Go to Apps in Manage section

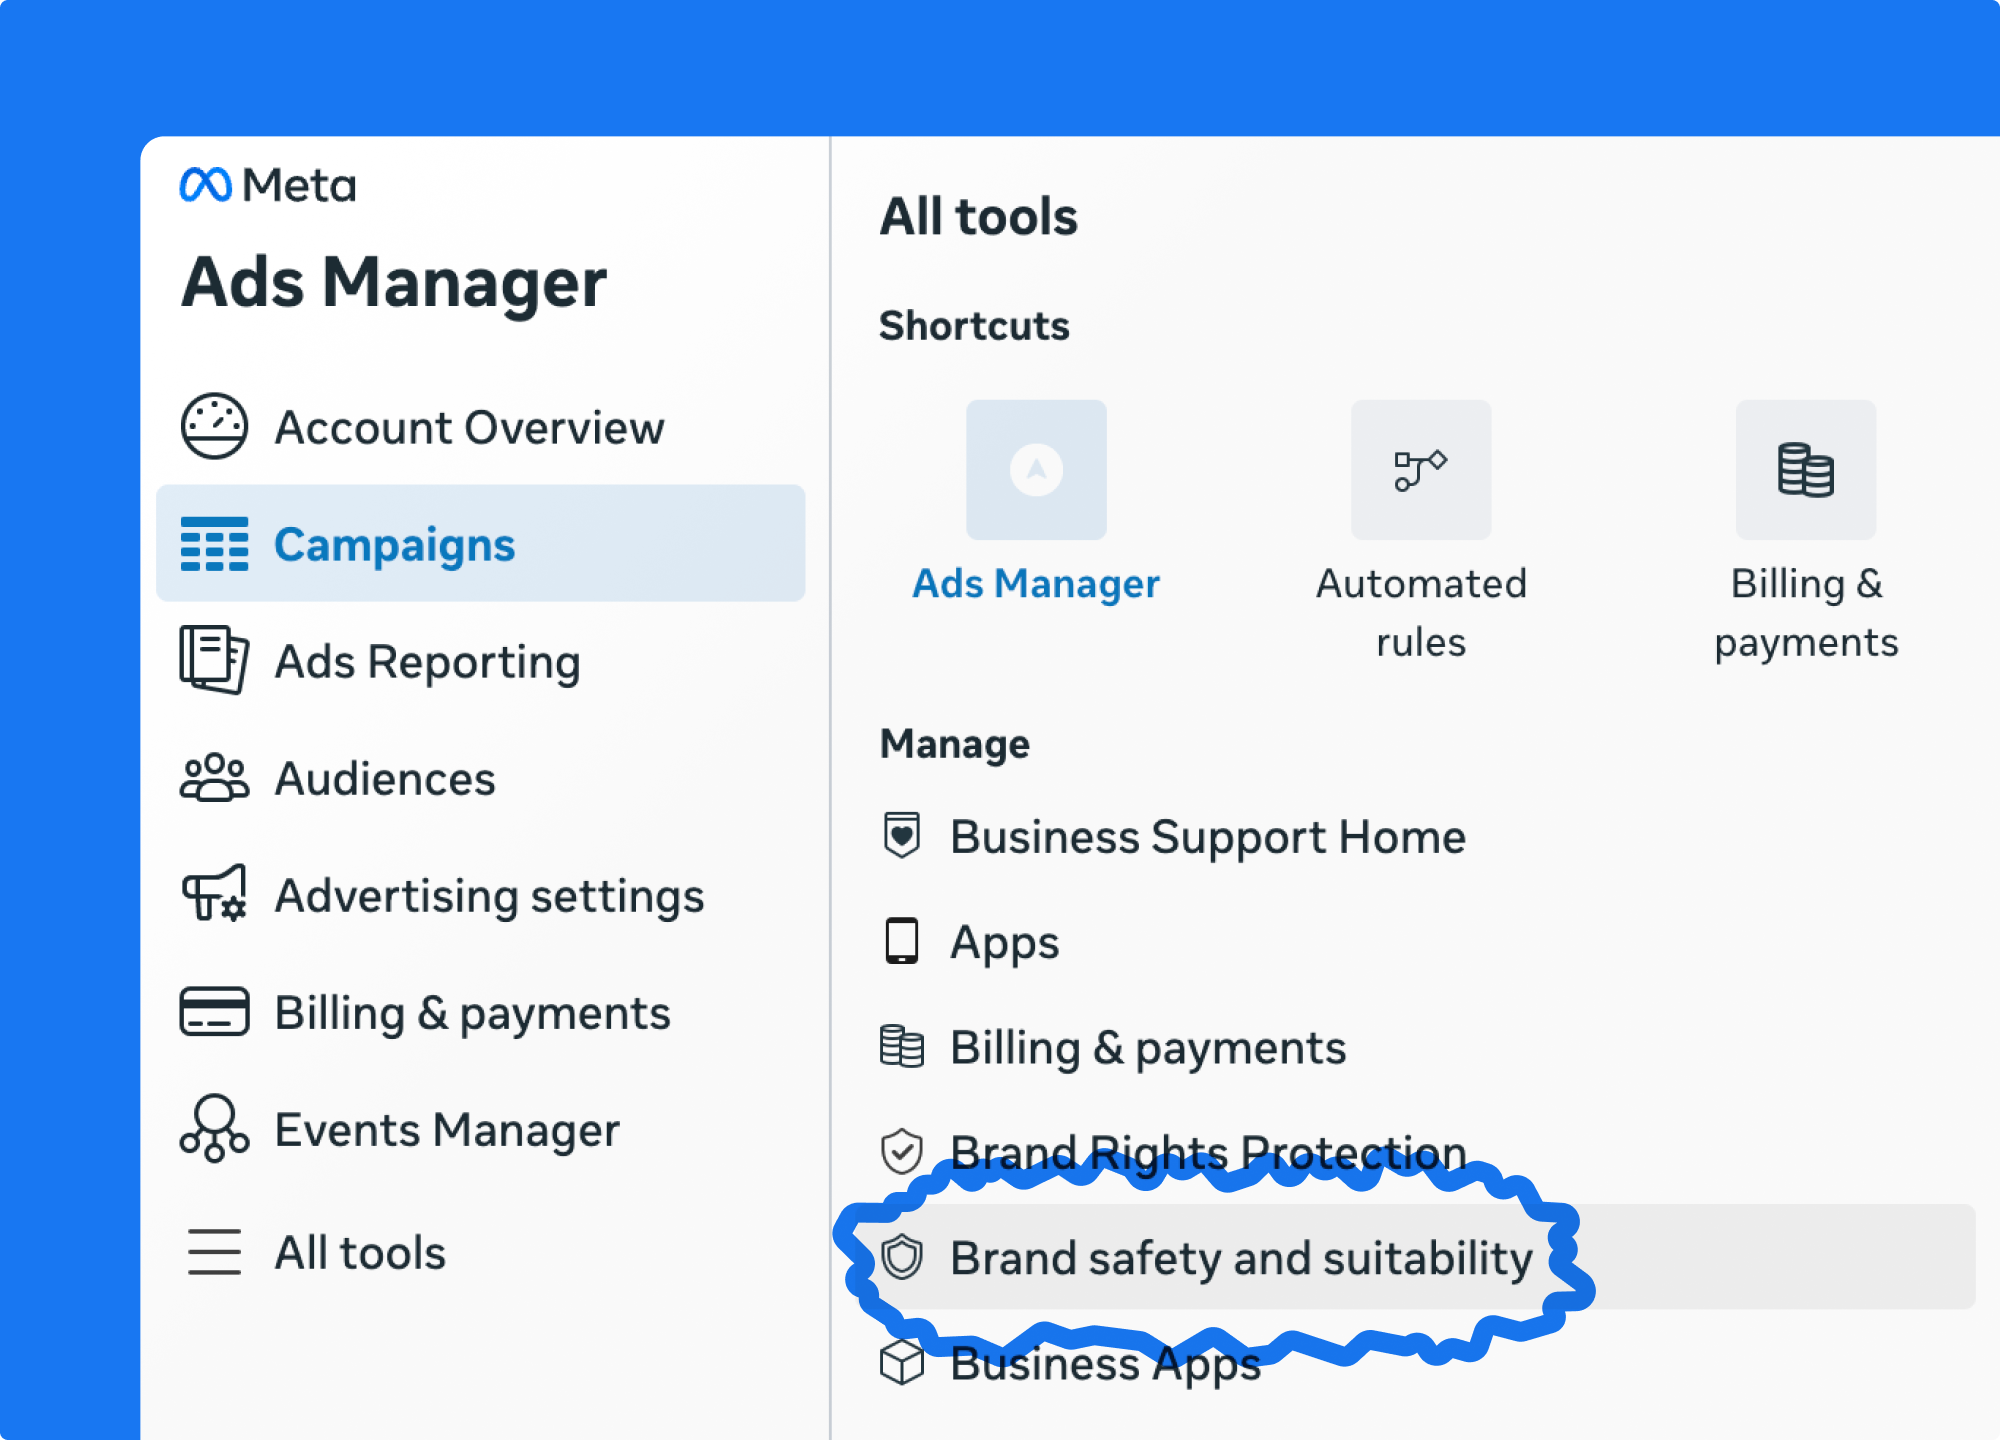1004,942
